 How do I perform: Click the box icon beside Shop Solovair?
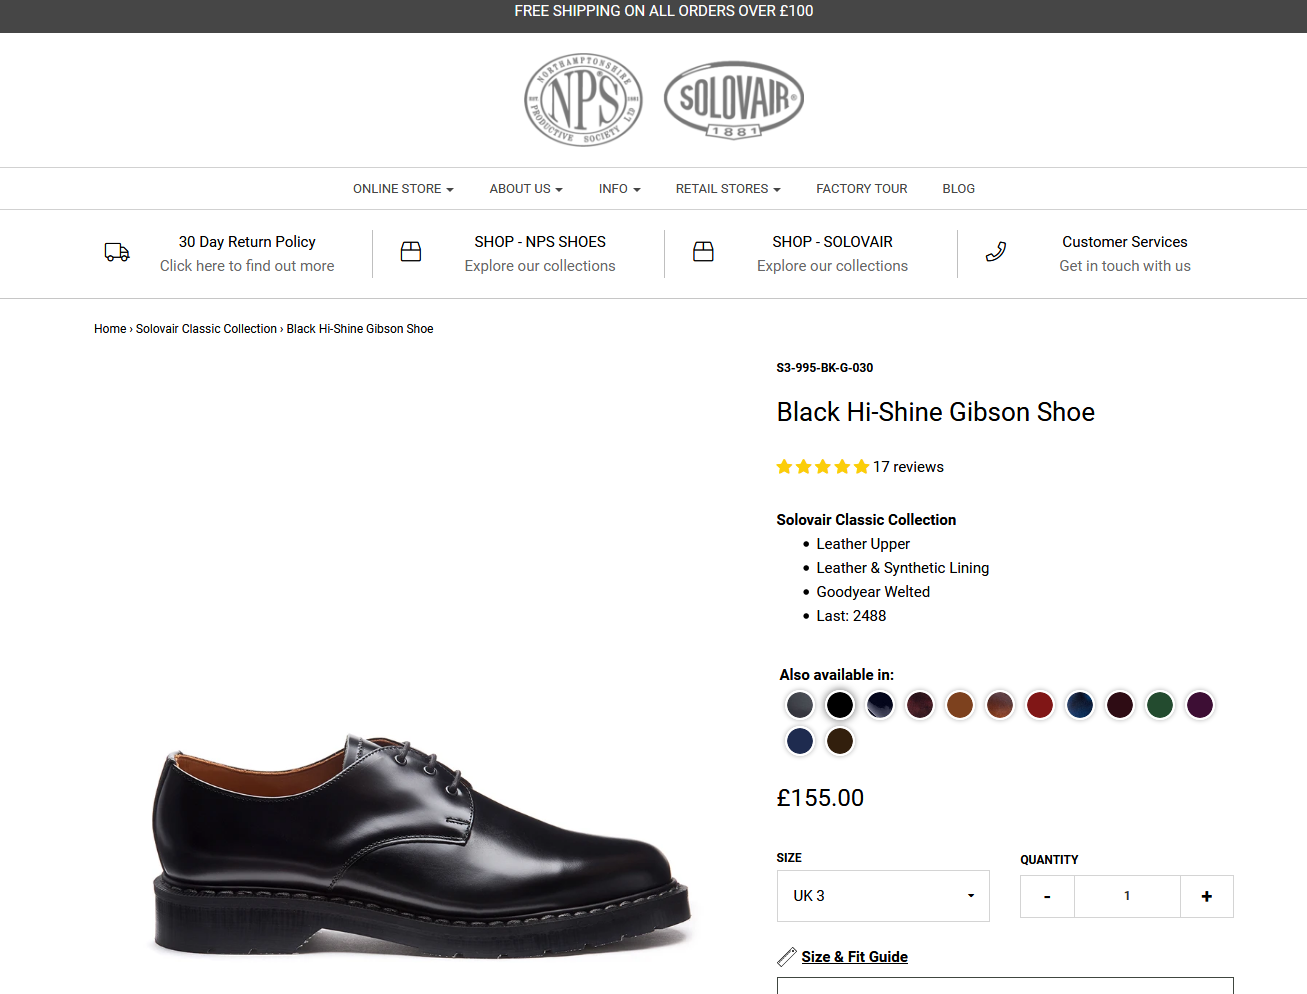pyautogui.click(x=704, y=252)
